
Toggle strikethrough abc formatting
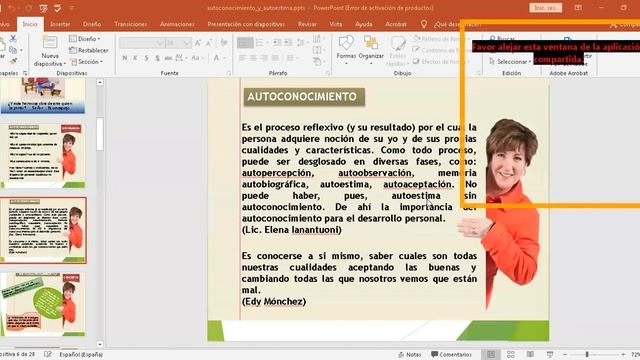tap(168, 58)
